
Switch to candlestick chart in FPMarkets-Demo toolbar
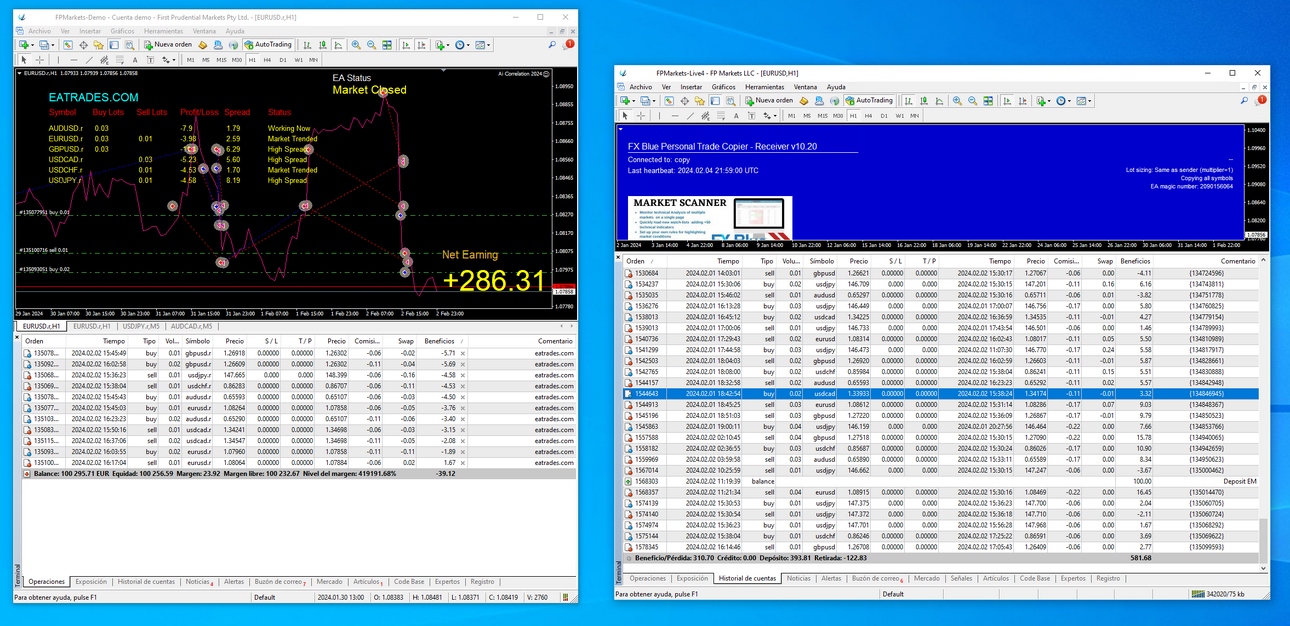click(x=323, y=45)
